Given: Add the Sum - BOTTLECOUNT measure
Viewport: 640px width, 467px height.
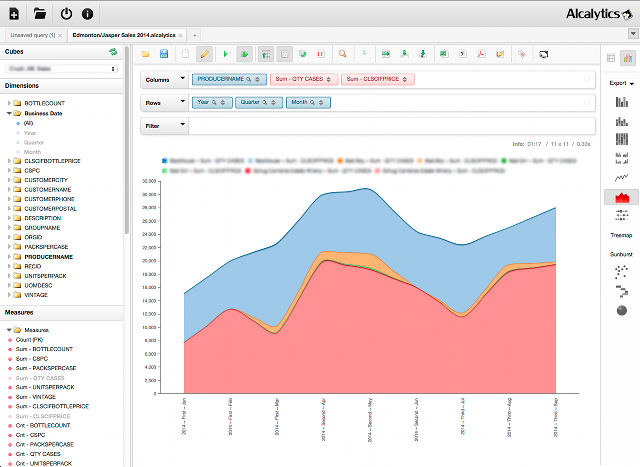Looking at the screenshot, I should click(x=44, y=349).
